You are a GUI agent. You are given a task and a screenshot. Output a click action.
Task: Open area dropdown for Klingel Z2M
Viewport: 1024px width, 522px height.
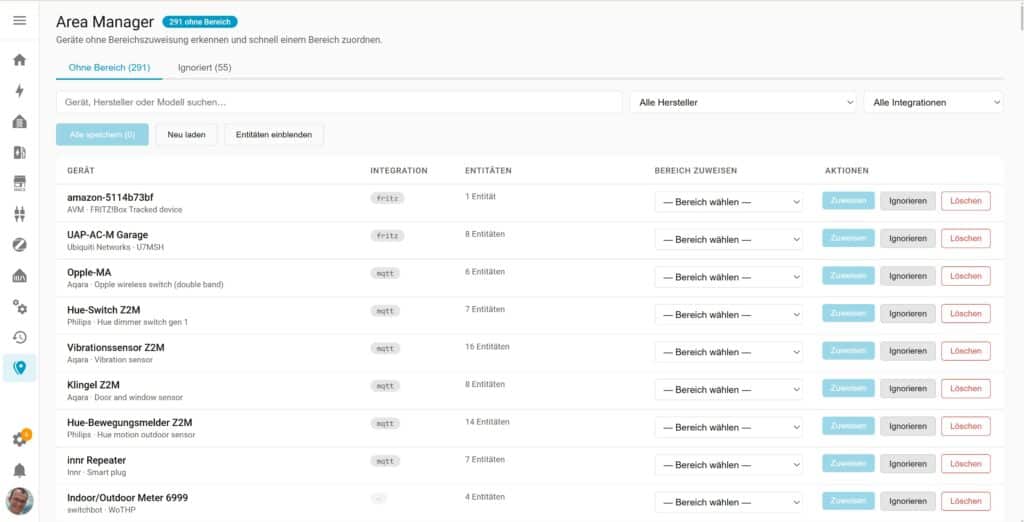click(729, 389)
